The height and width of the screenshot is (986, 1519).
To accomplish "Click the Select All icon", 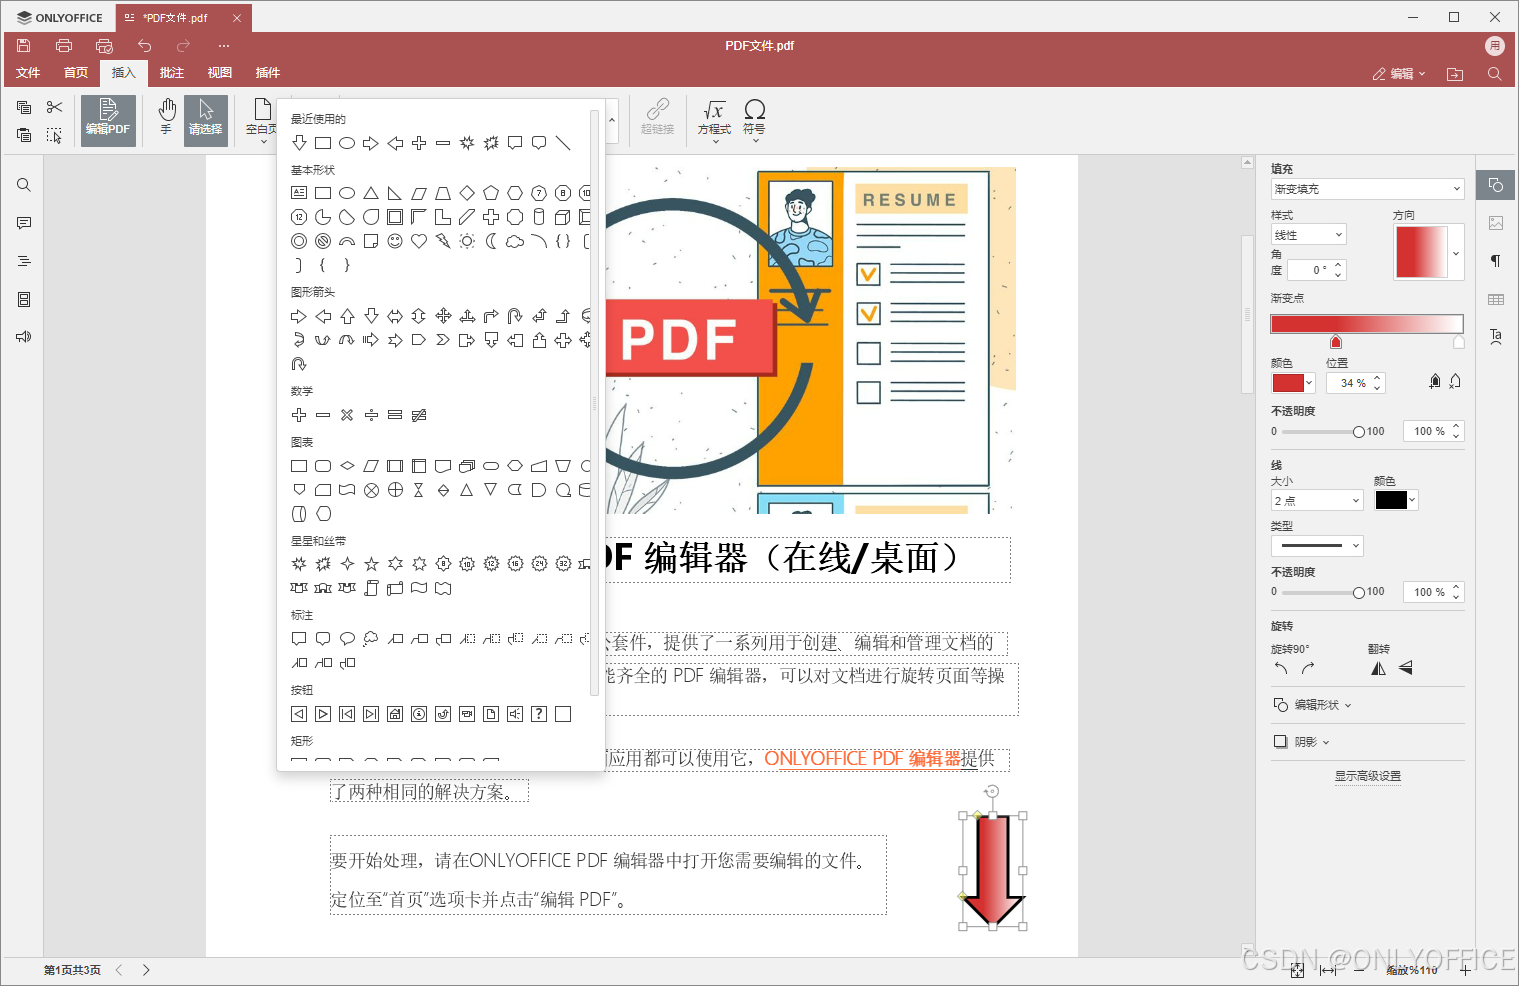I will 54,135.
